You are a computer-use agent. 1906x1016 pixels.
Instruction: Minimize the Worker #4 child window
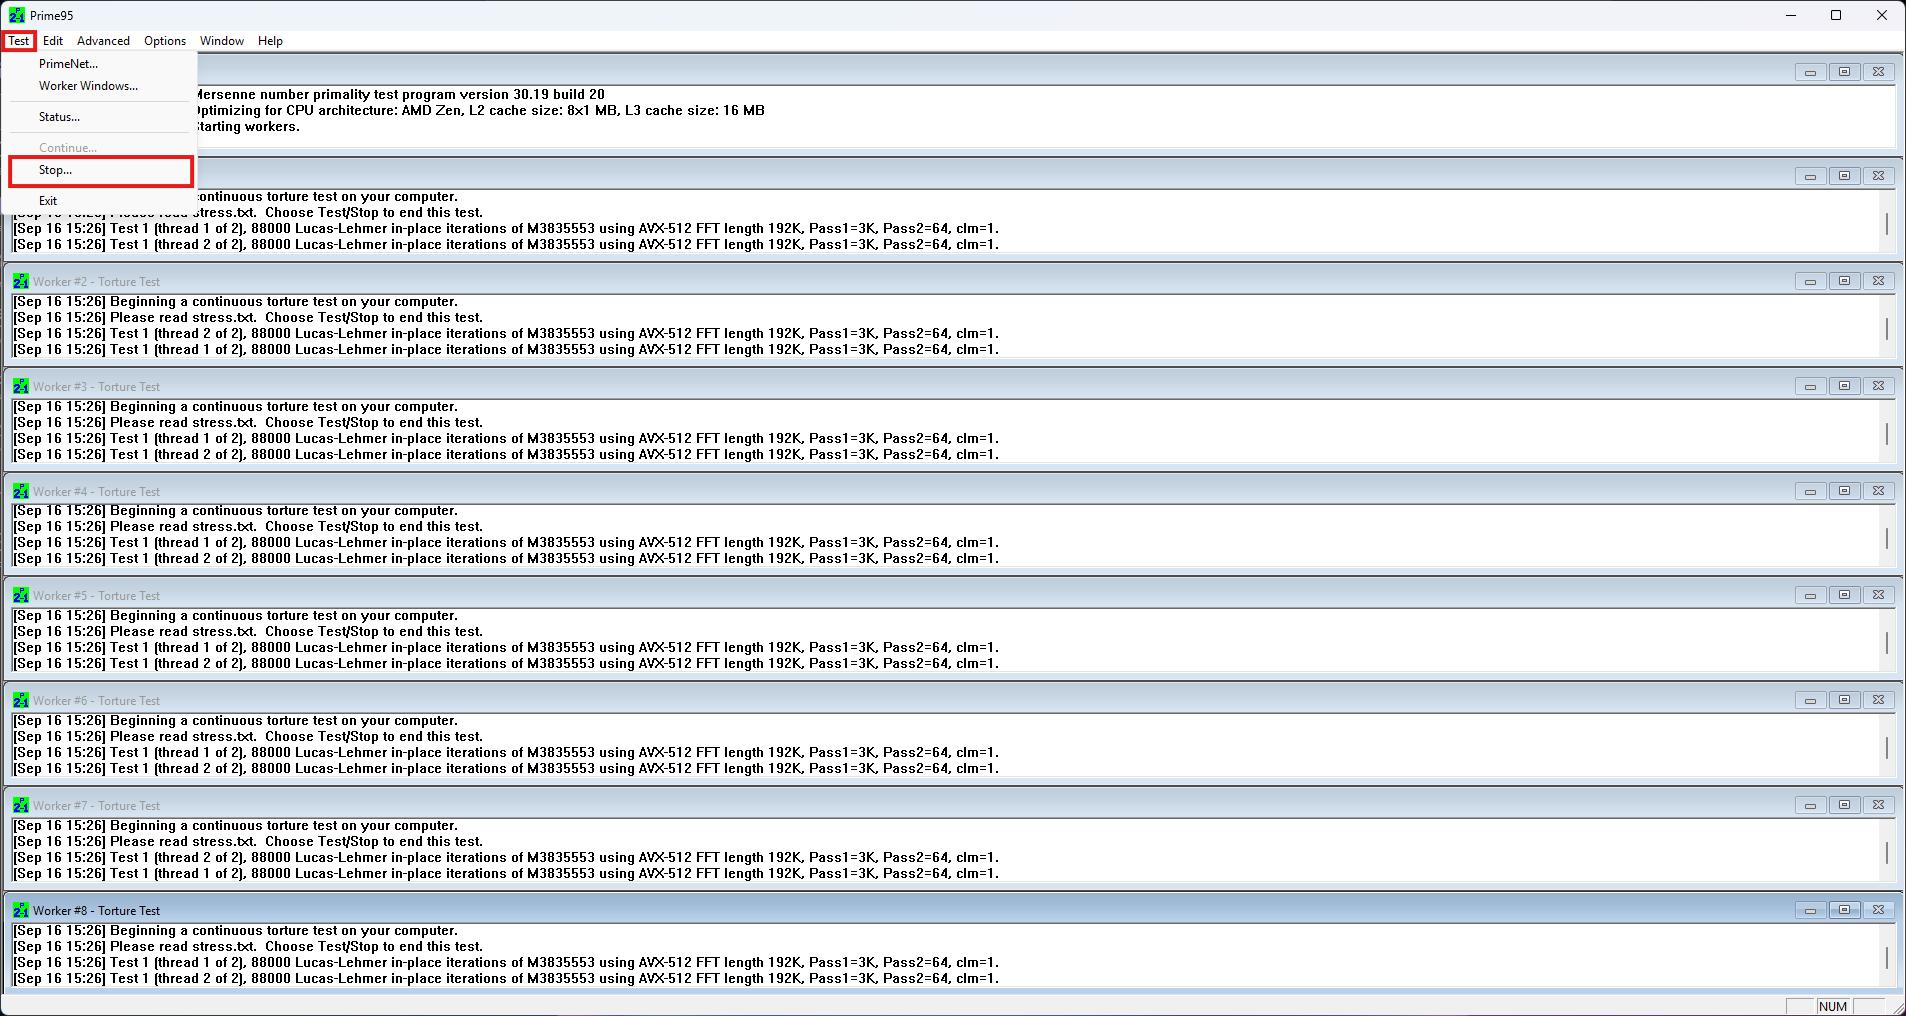[1810, 492]
